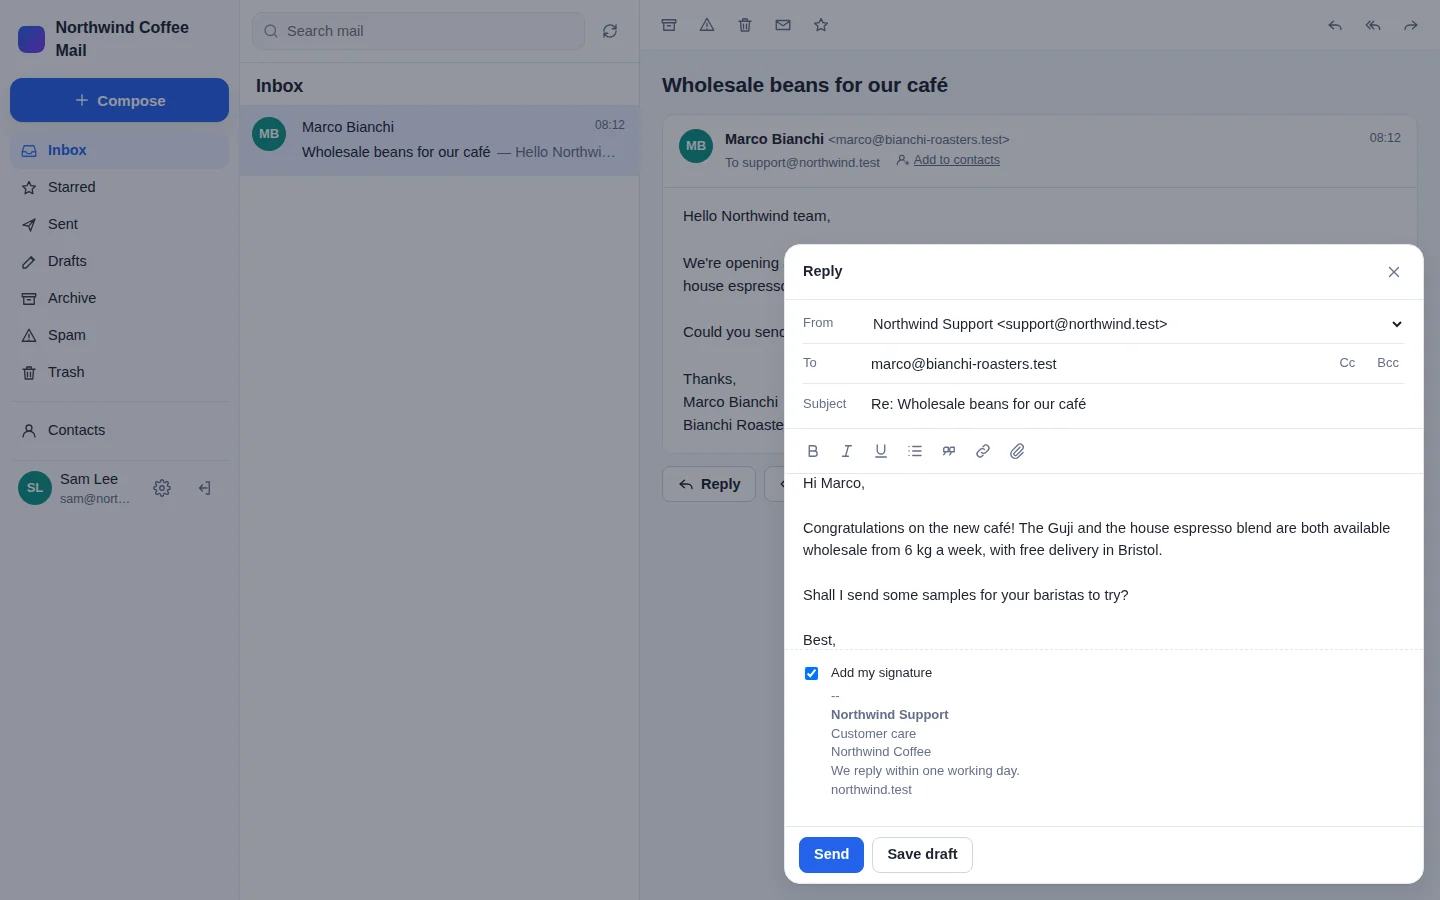Click the sign-out icon

(x=204, y=488)
